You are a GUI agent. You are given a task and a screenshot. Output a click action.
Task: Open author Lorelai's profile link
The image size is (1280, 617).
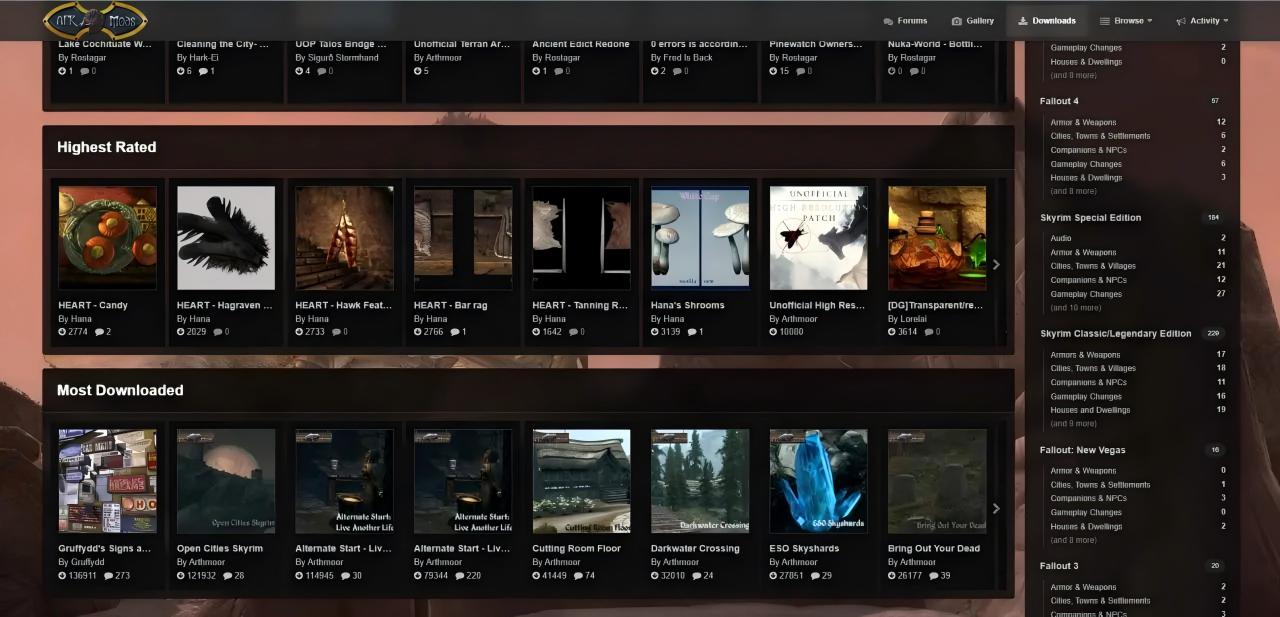pyautogui.click(x=915, y=319)
